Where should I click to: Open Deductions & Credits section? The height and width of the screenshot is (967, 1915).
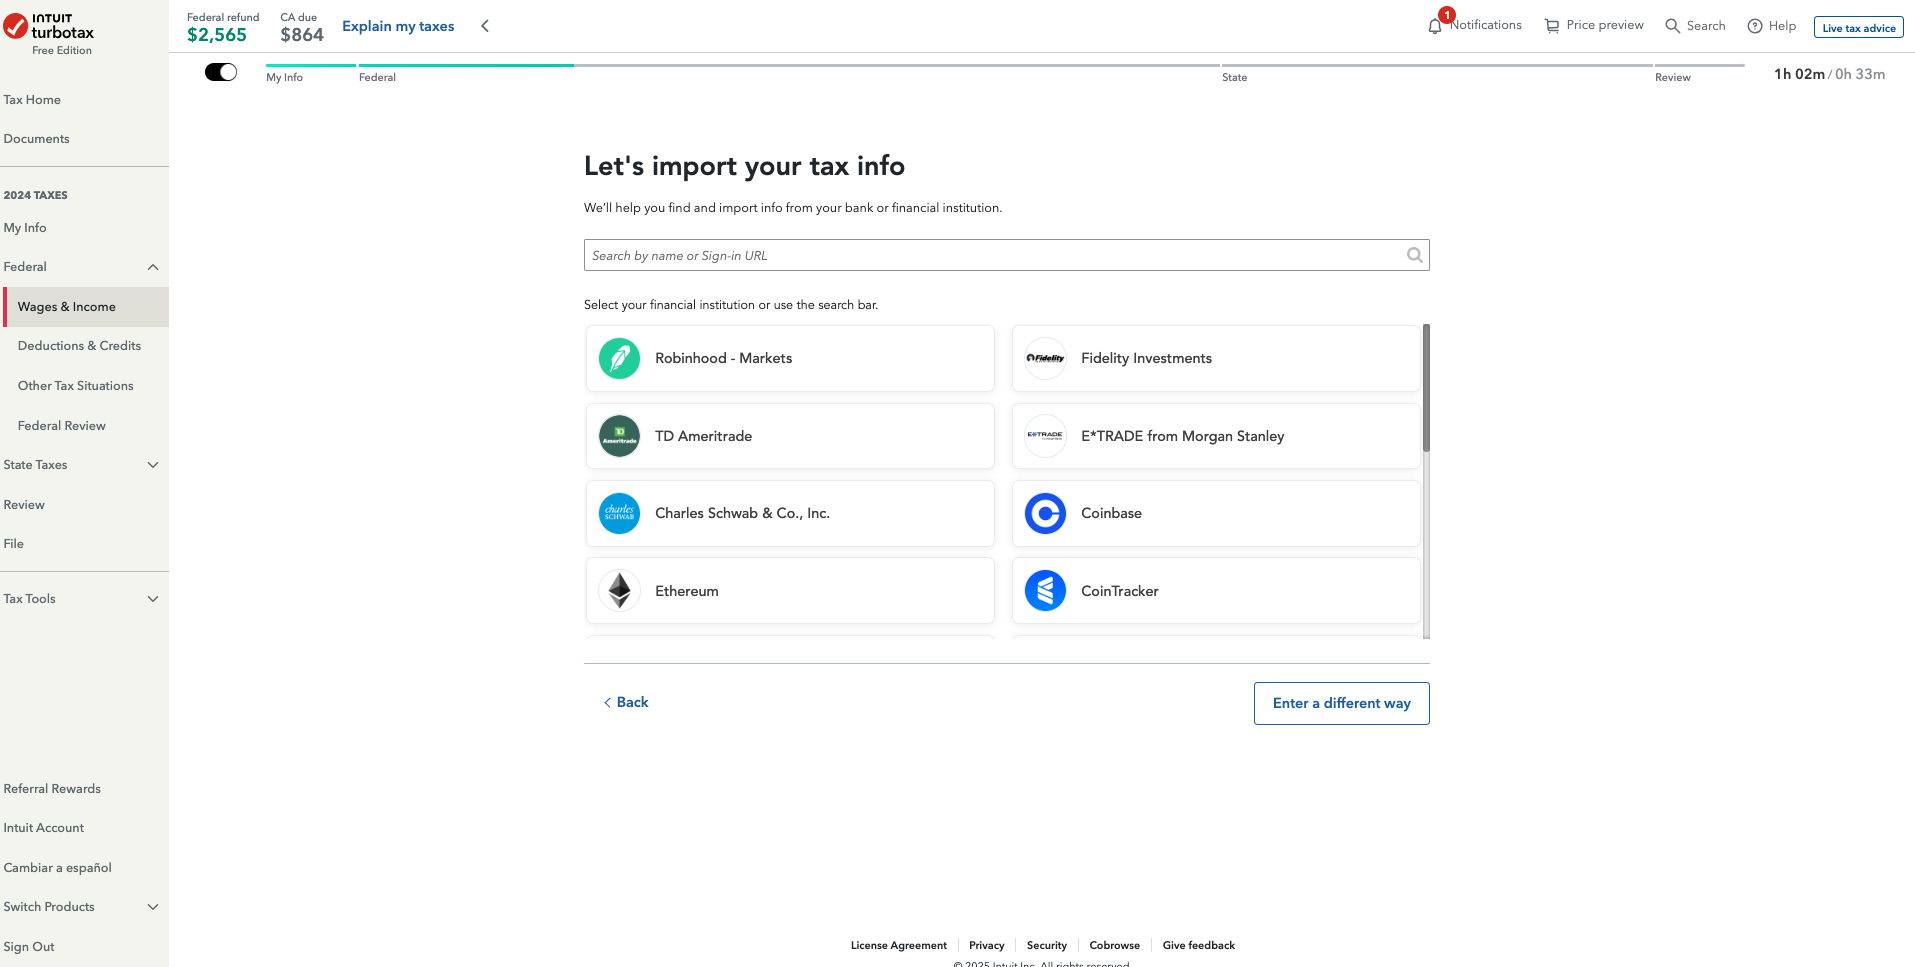point(79,346)
